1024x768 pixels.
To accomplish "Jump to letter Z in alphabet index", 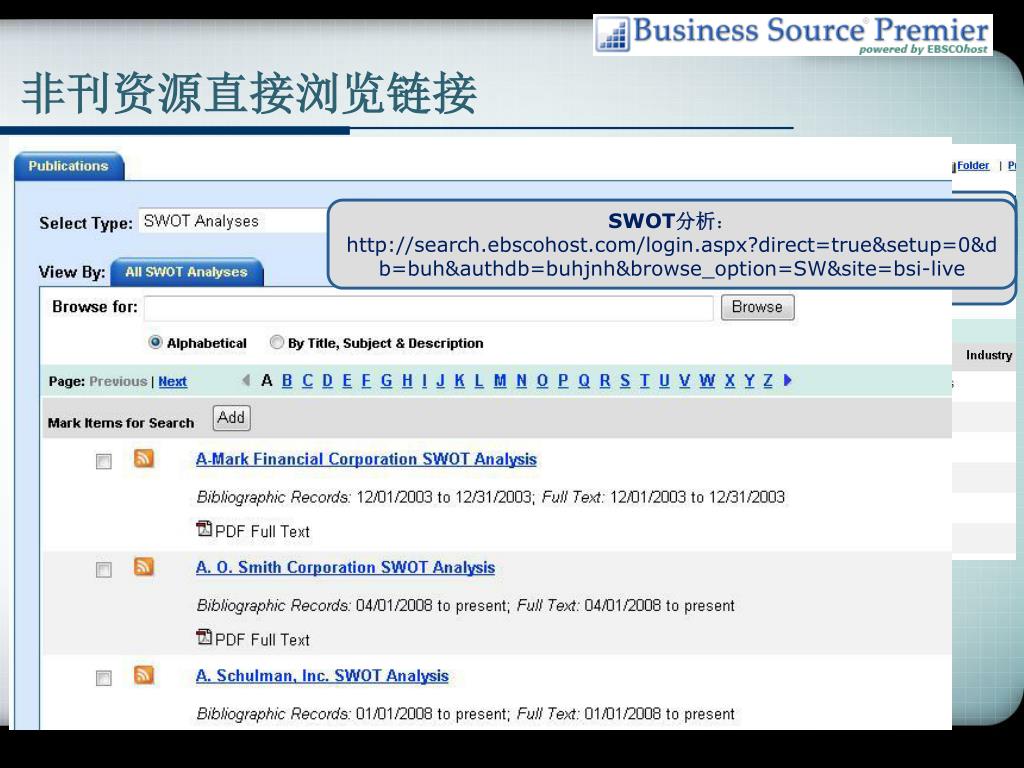I will 768,381.
